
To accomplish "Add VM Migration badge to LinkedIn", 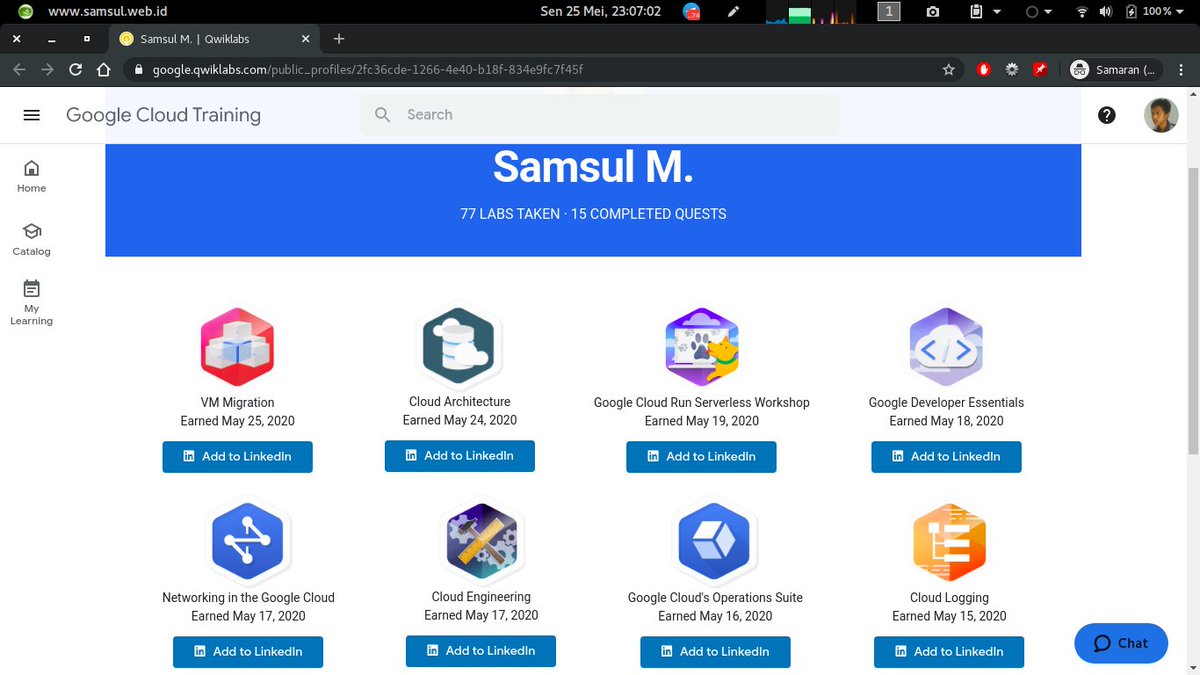I will coord(238,456).
